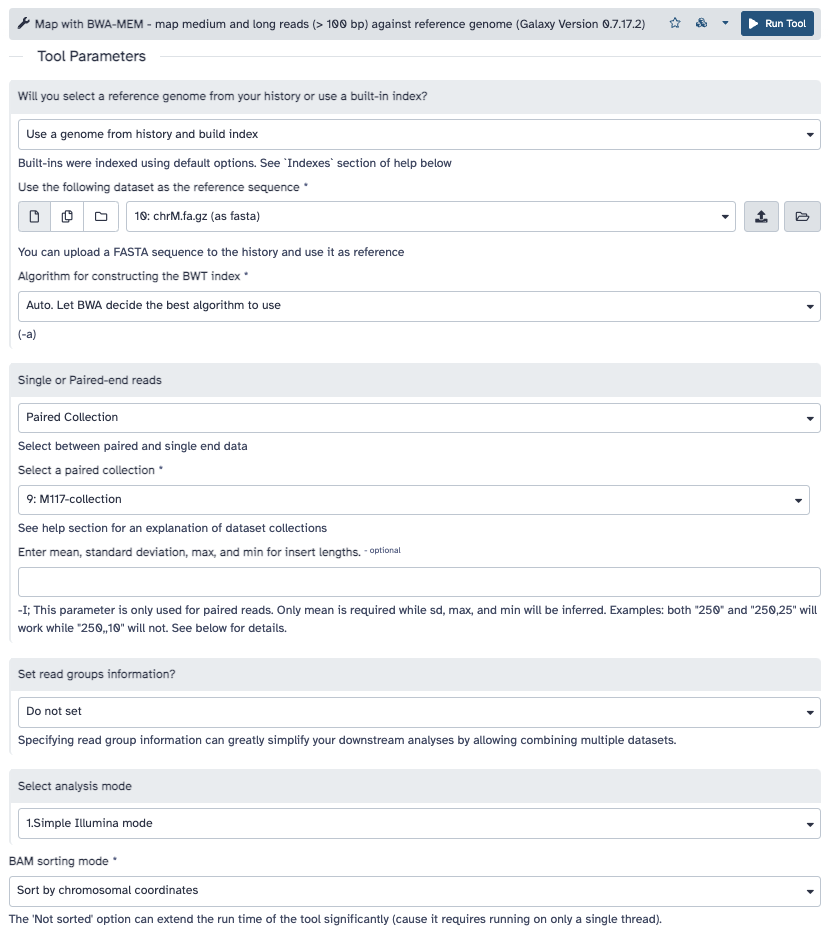Open the tool versions cubes icon
Viewport: 832px width, 940px height.
(x=701, y=23)
